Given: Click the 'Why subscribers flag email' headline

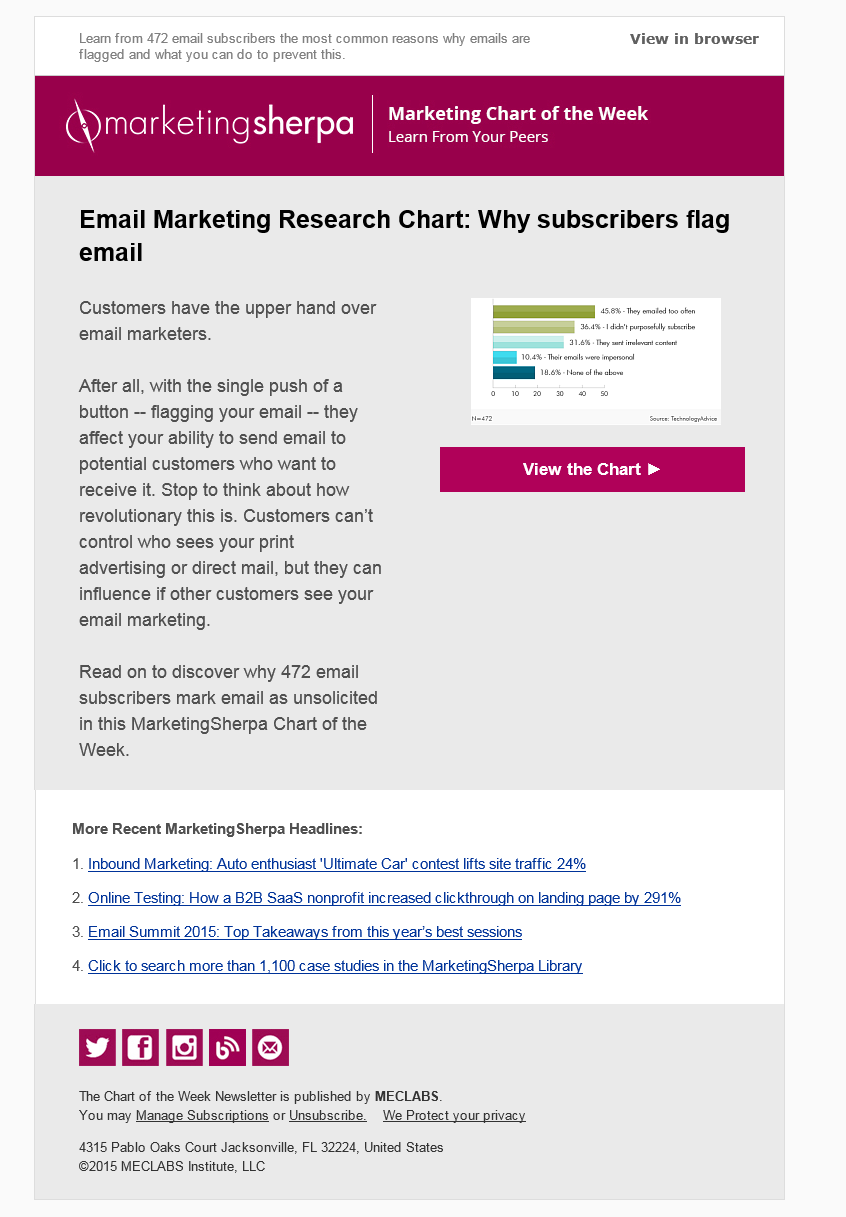Looking at the screenshot, I should click(x=404, y=236).
